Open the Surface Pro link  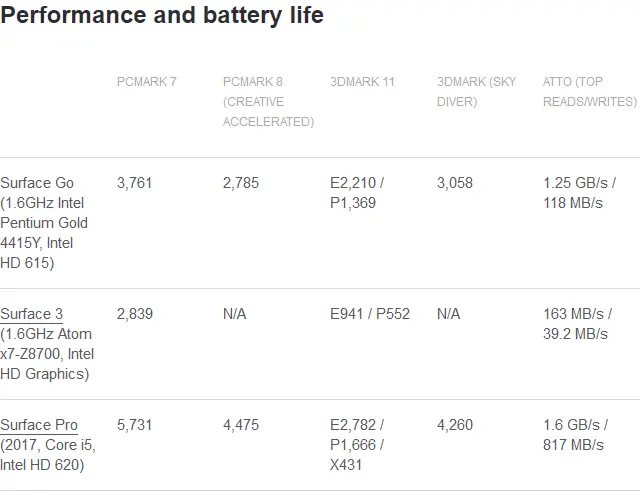tap(39, 425)
